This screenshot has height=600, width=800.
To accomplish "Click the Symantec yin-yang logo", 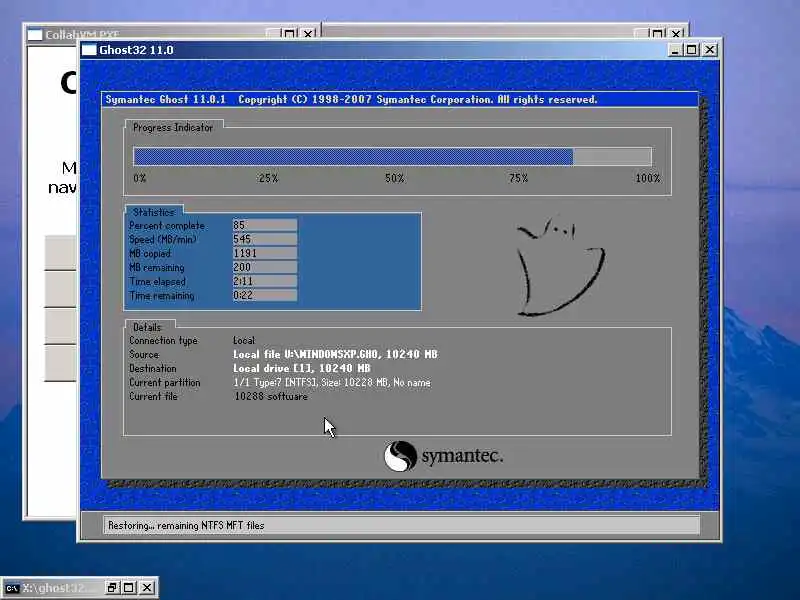I will click(x=401, y=456).
